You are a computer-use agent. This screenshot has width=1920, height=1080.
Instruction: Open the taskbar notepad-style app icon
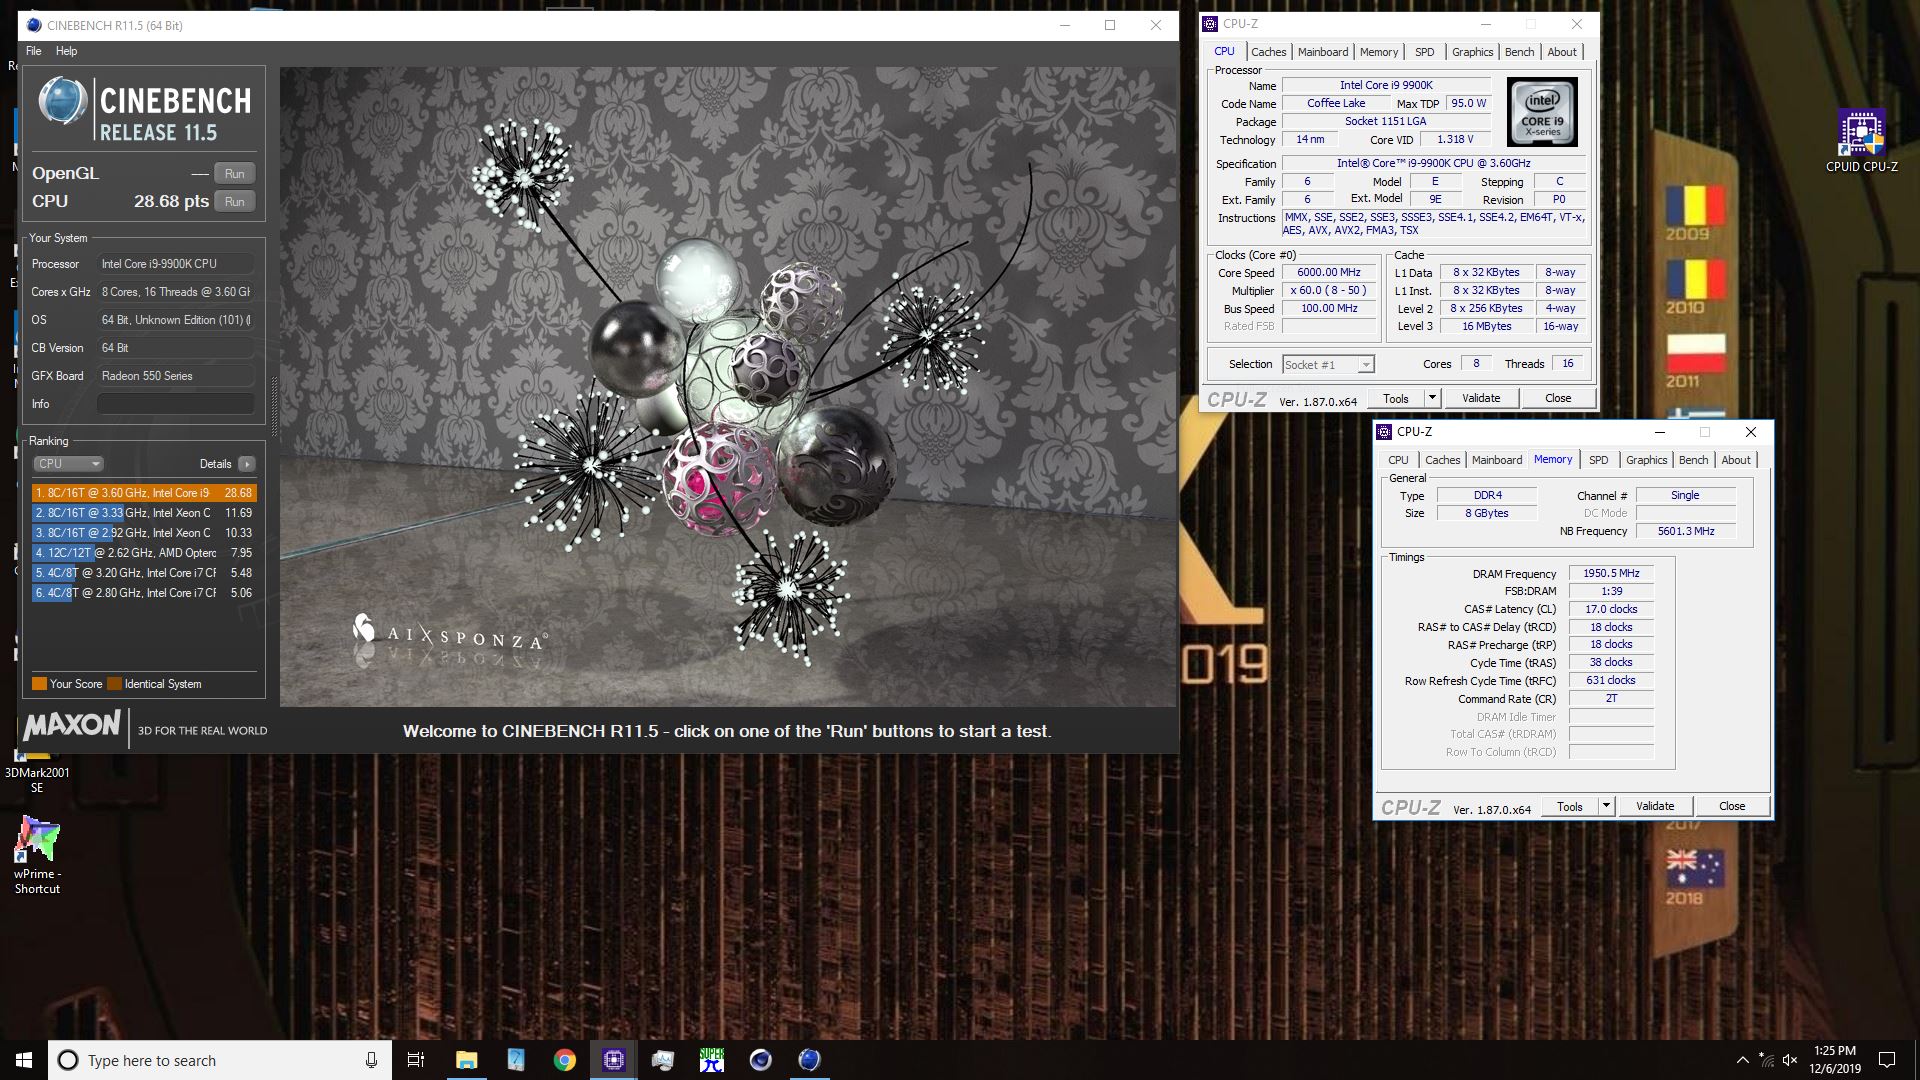pyautogui.click(x=516, y=1060)
